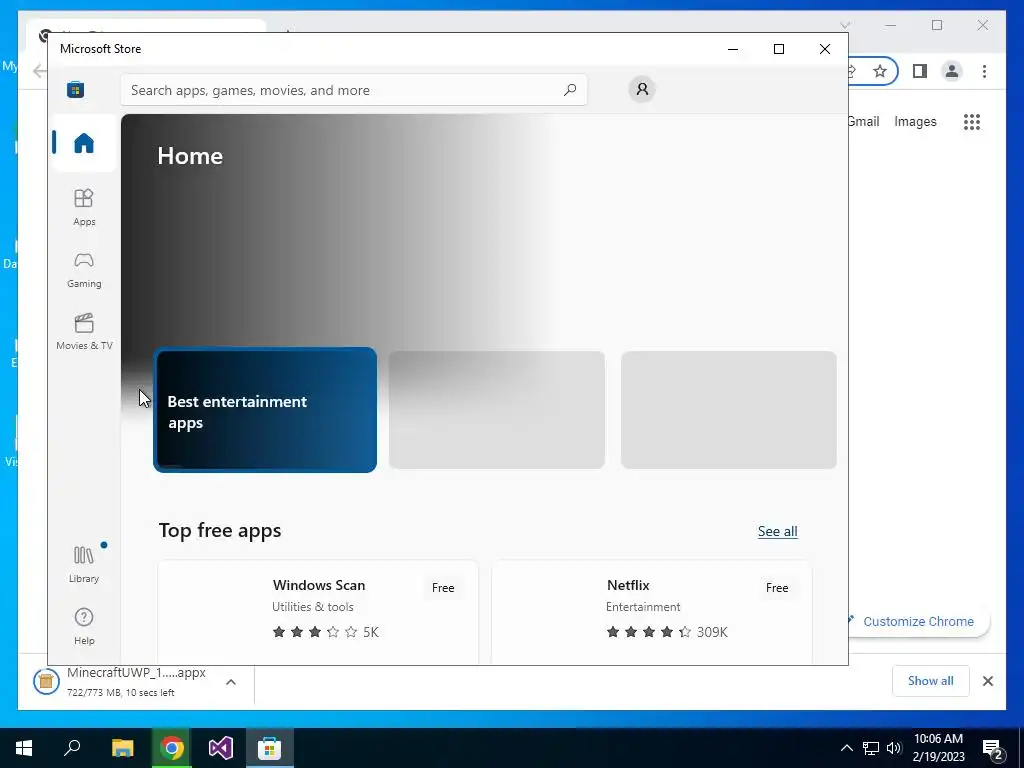Click Free button for Windows Scan
This screenshot has width=1024, height=768.
443,588
